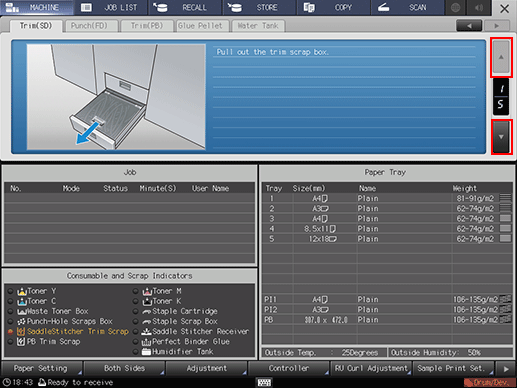Click the SaddleStitcher Trim Scrap icon
Screen dimensions: 517x388
[x=21, y=332]
